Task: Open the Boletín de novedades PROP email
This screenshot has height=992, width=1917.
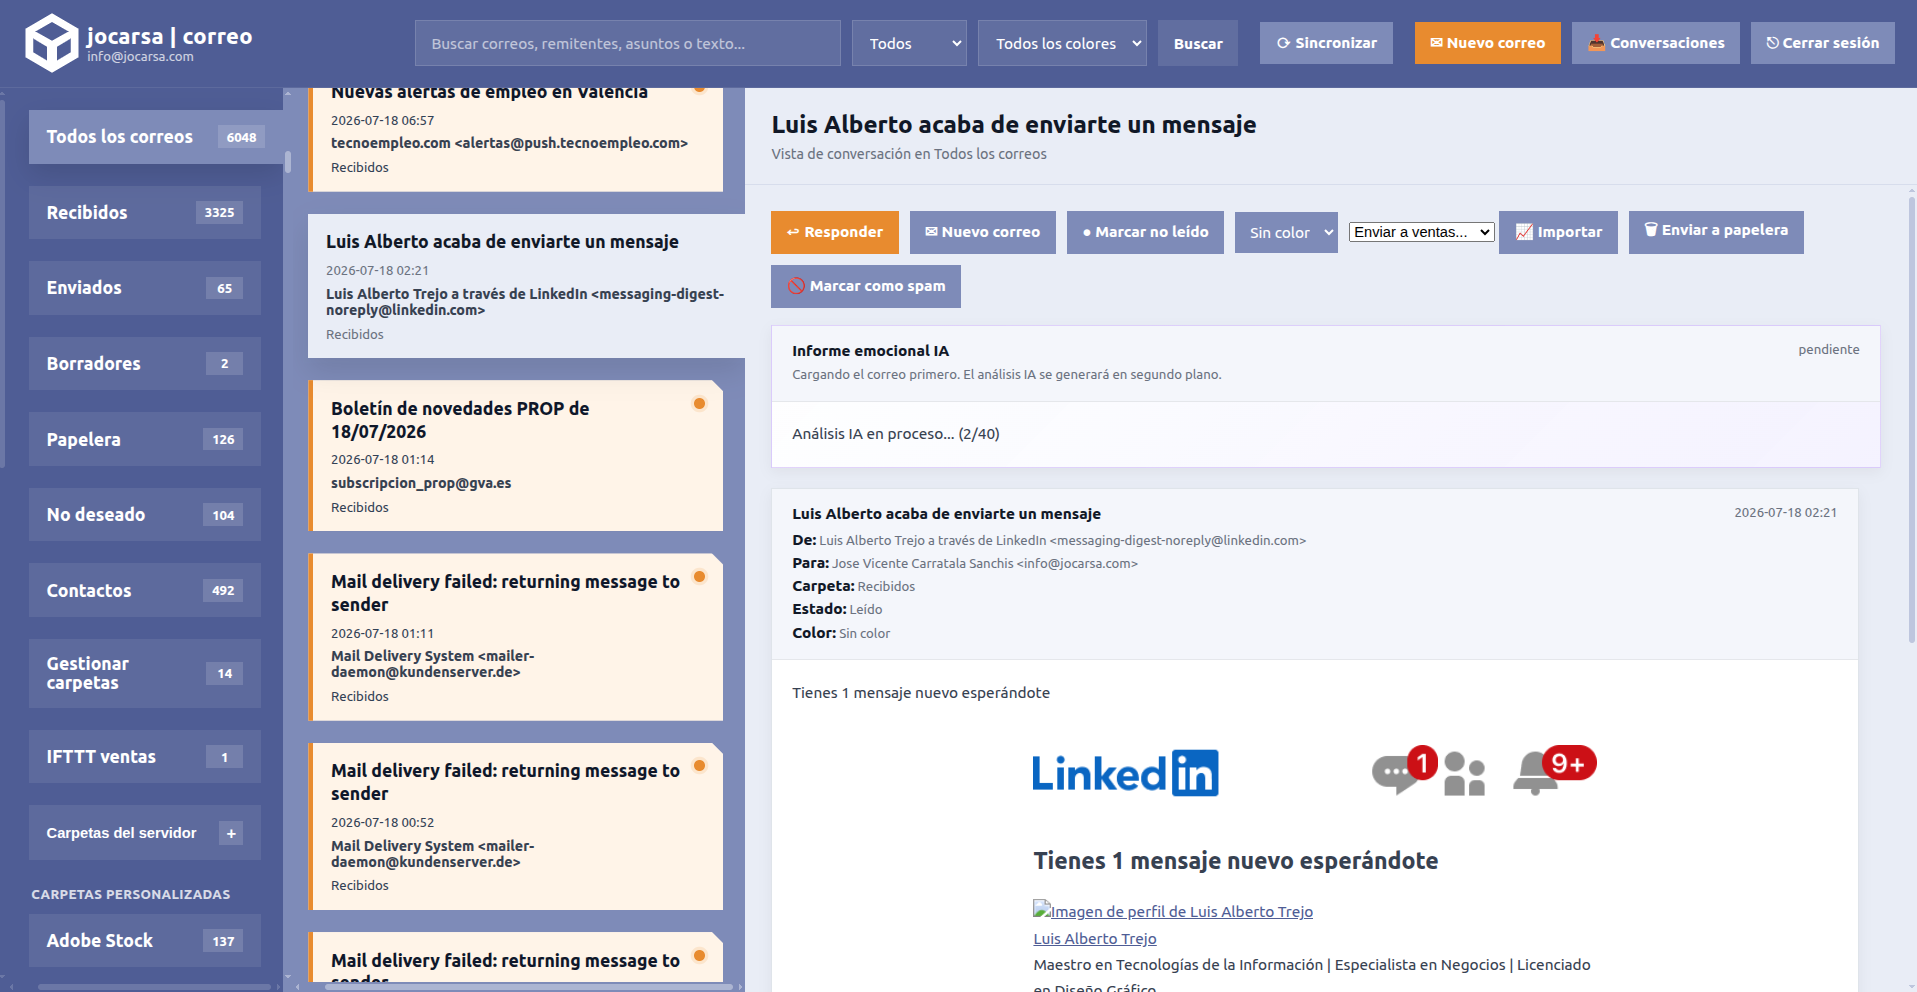Action: tap(515, 455)
